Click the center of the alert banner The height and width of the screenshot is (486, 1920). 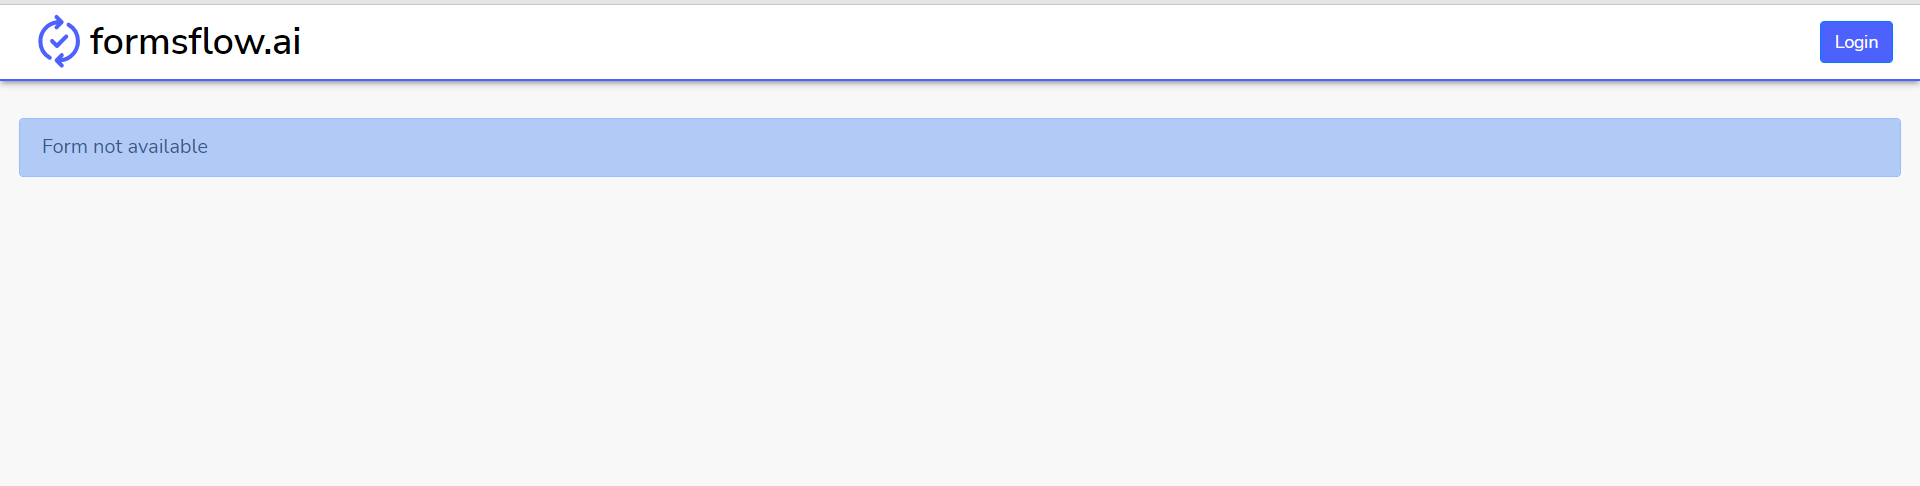(x=960, y=147)
